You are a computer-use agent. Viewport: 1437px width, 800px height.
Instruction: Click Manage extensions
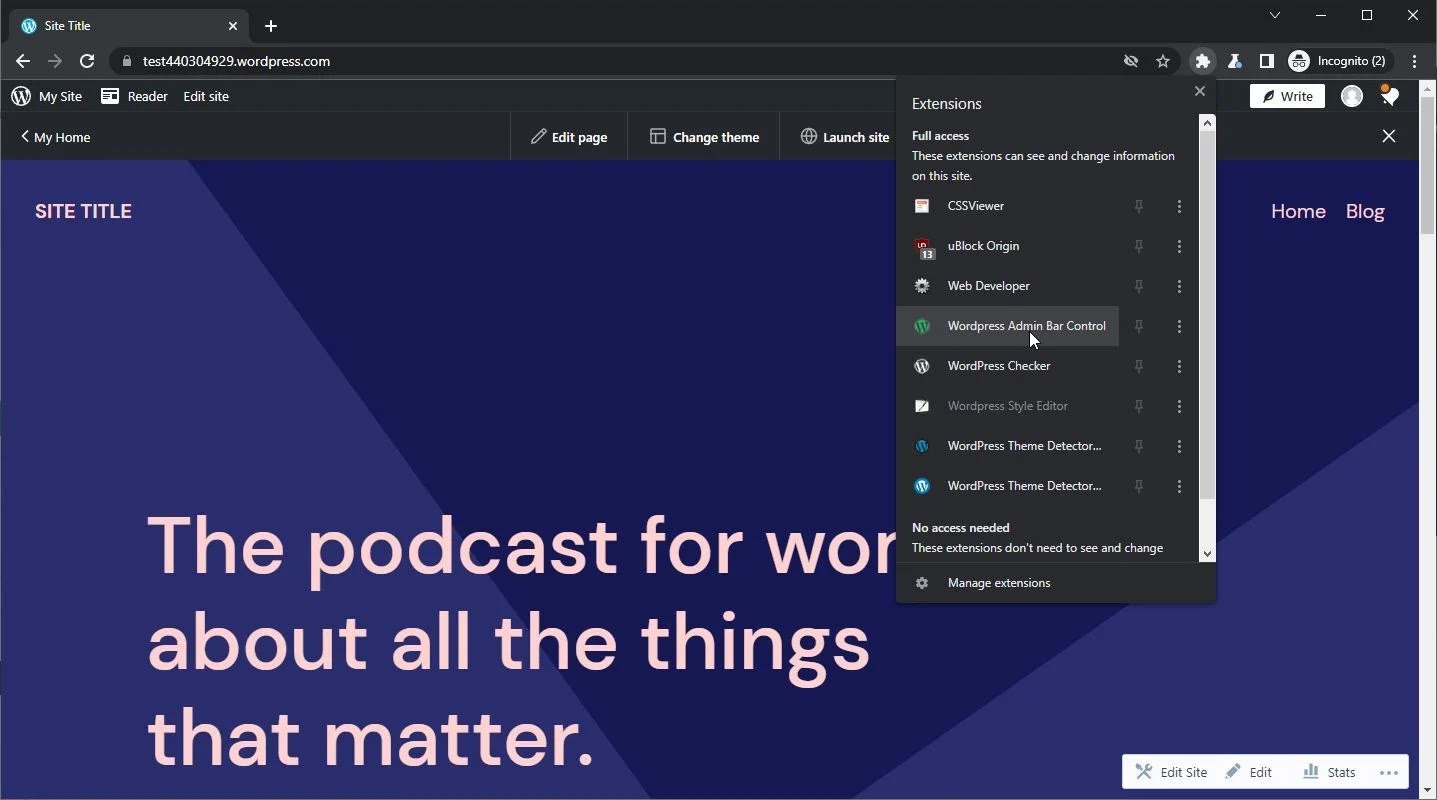click(1056, 583)
